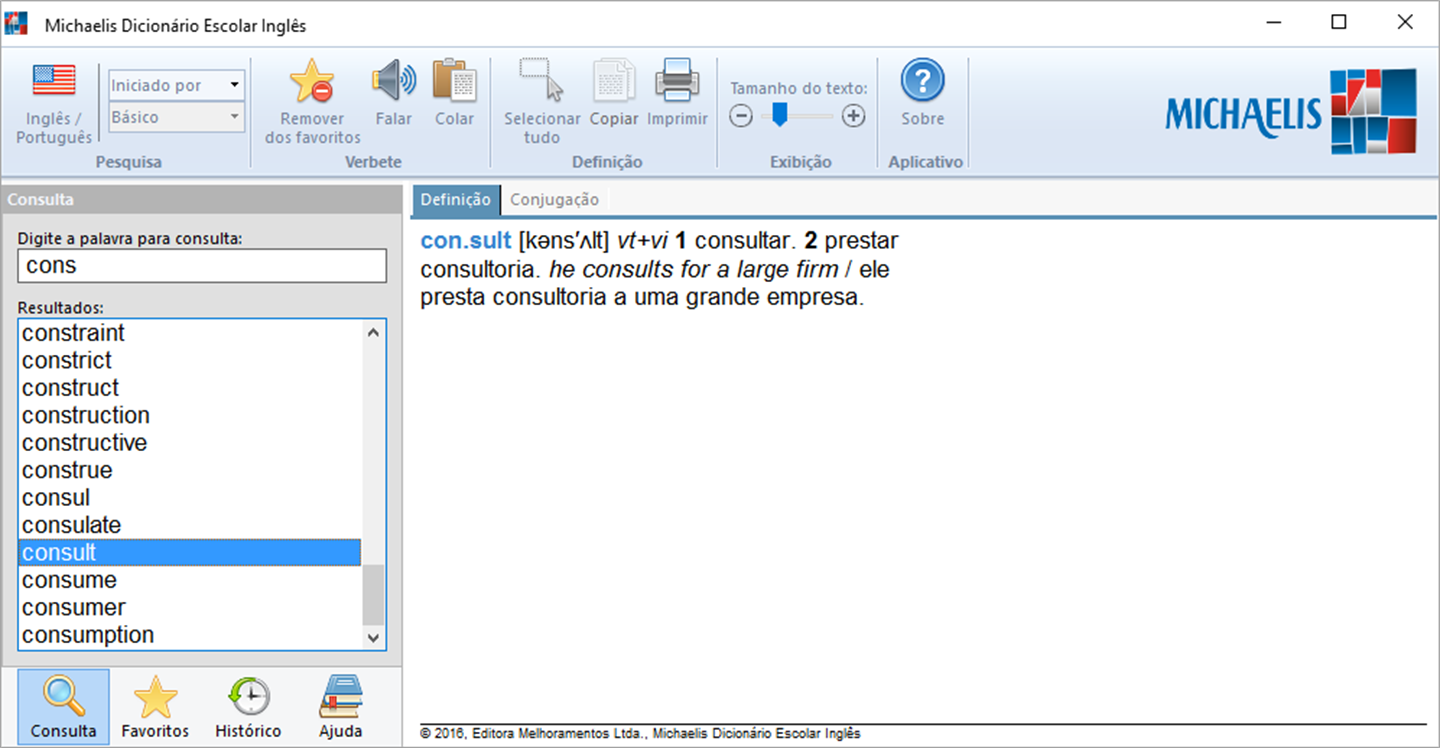The width and height of the screenshot is (1440, 748).
Task: Select the Definição tab
Action: [455, 199]
